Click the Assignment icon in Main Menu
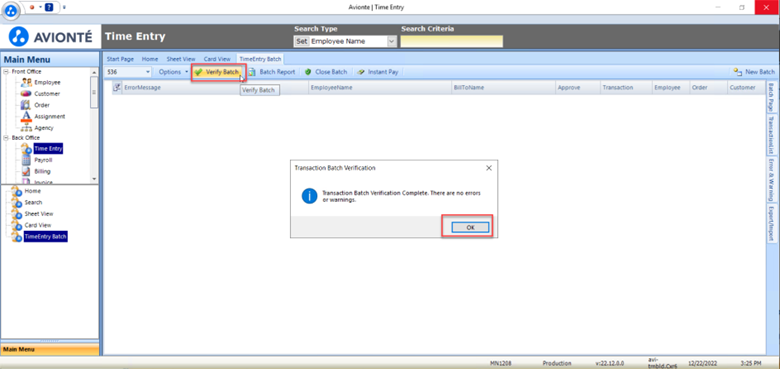 (x=26, y=116)
